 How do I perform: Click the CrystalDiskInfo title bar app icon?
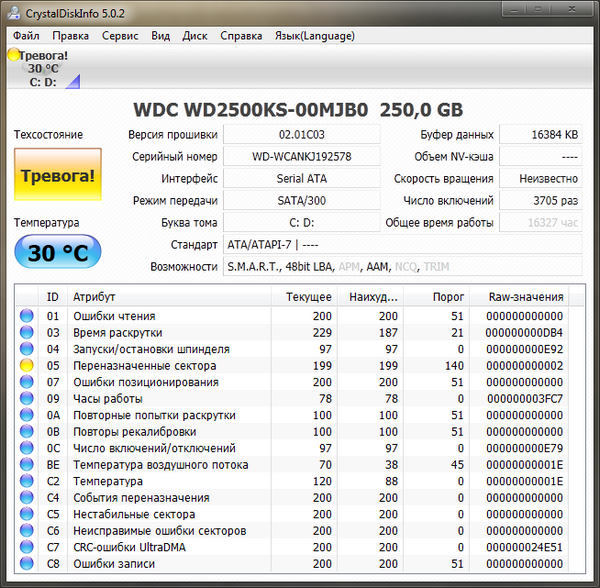point(14,13)
